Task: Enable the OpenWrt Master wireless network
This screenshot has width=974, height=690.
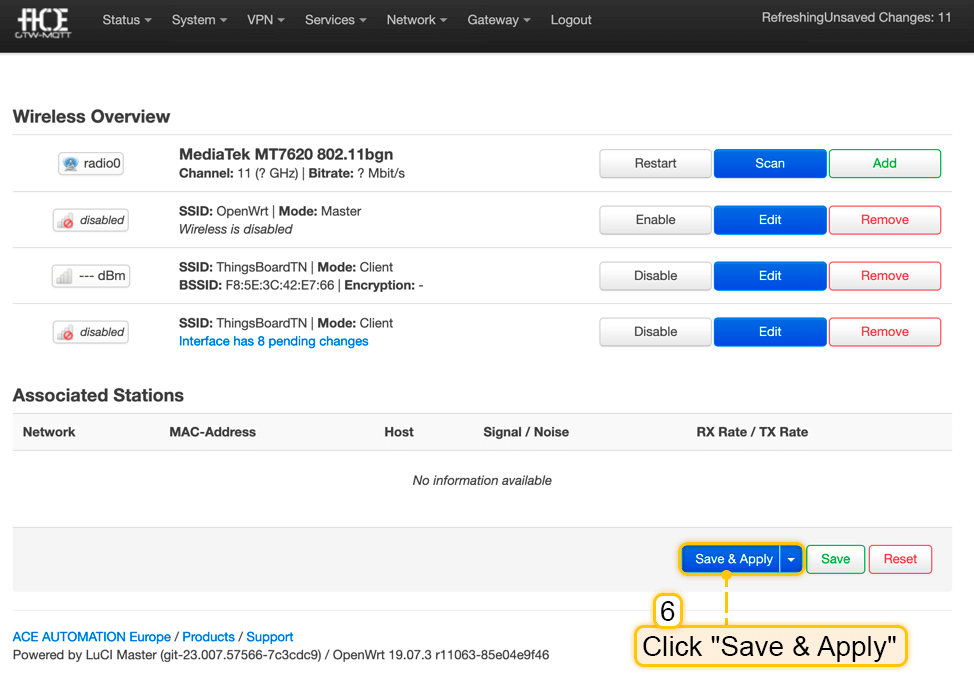Action: tap(655, 220)
